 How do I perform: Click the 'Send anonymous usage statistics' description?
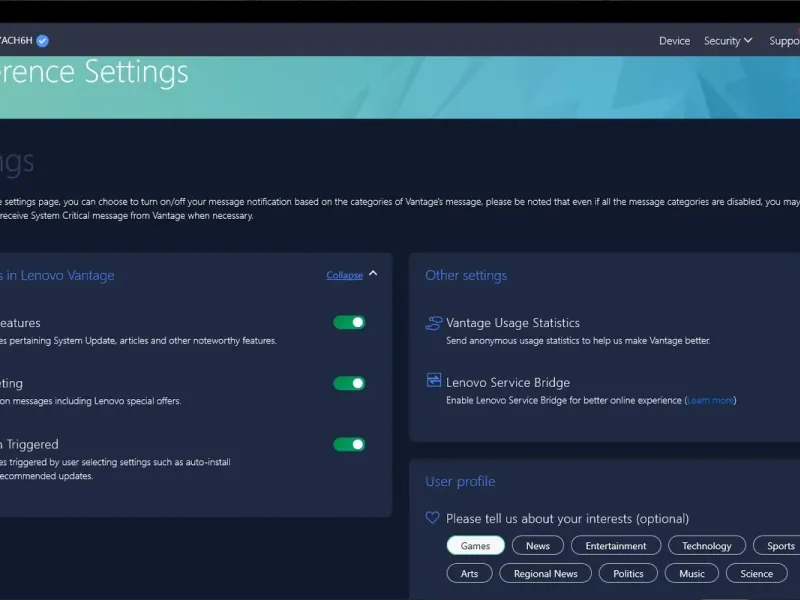578,341
